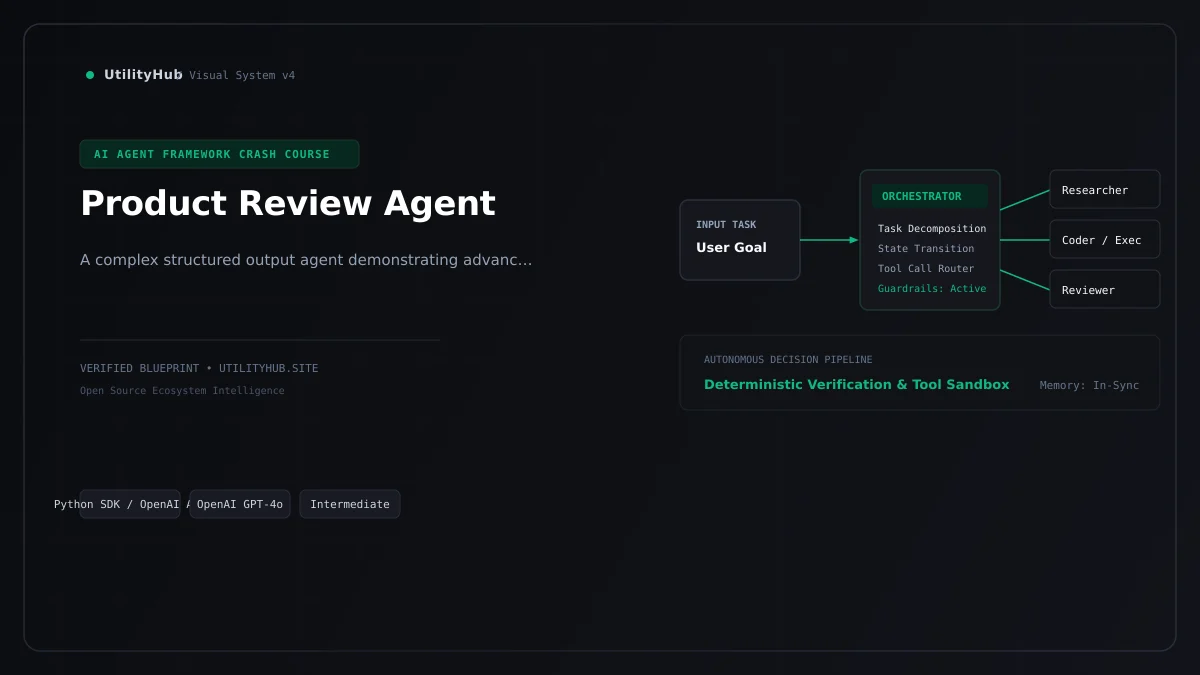1200x675 pixels.
Task: Click the Orchestrator header badge
Action: [x=929, y=196]
